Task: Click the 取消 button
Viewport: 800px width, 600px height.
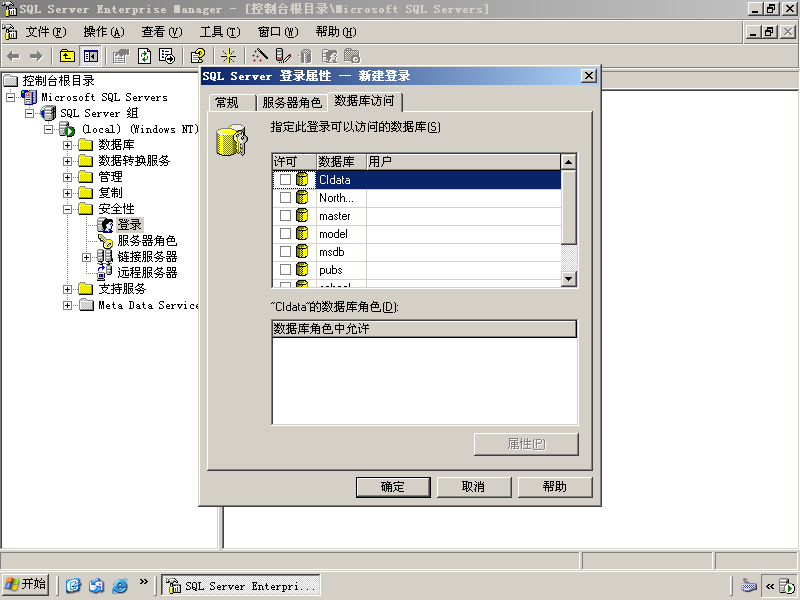Action: (x=473, y=487)
